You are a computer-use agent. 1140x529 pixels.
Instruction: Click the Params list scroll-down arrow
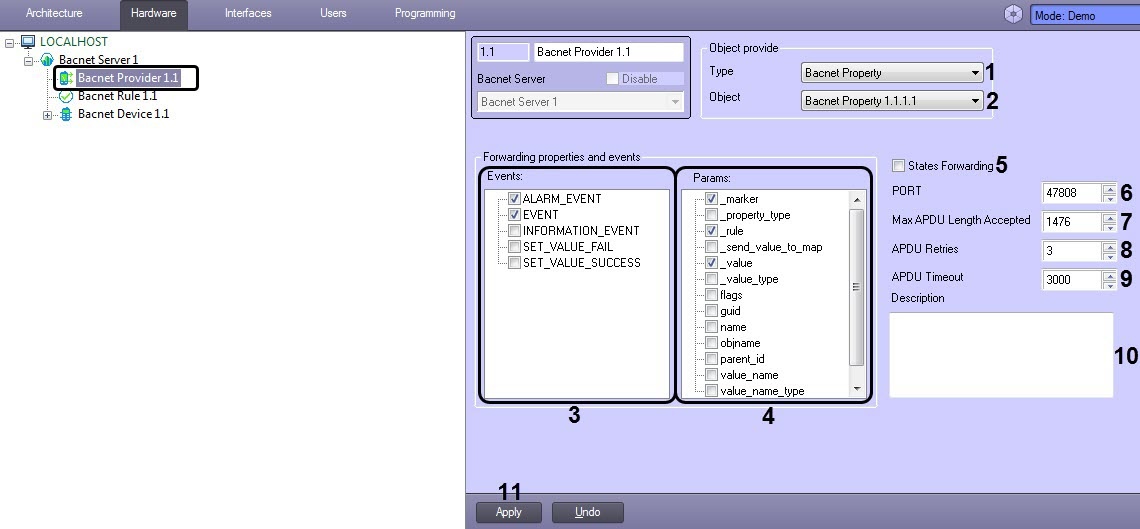tap(856, 389)
